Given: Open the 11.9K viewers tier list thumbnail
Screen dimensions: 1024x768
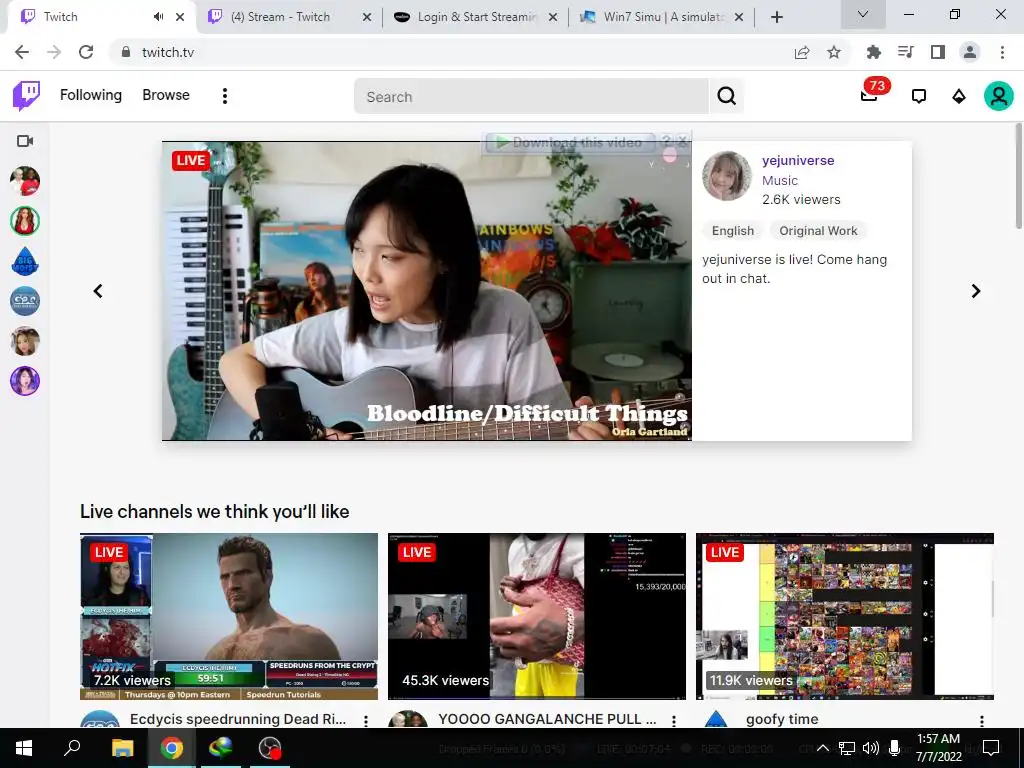Looking at the screenshot, I should pyautogui.click(x=845, y=616).
